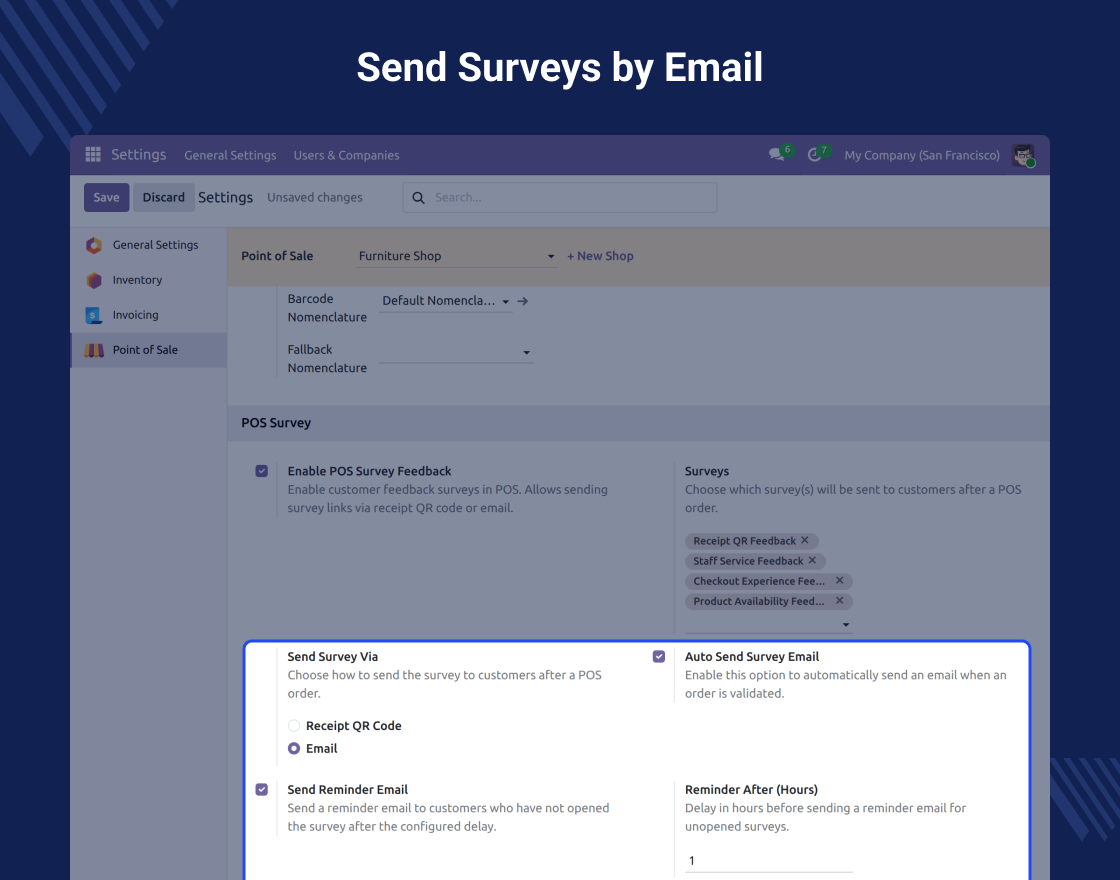Image resolution: width=1120 pixels, height=880 pixels.
Task: Click the + New Shop link
Action: pyautogui.click(x=600, y=256)
